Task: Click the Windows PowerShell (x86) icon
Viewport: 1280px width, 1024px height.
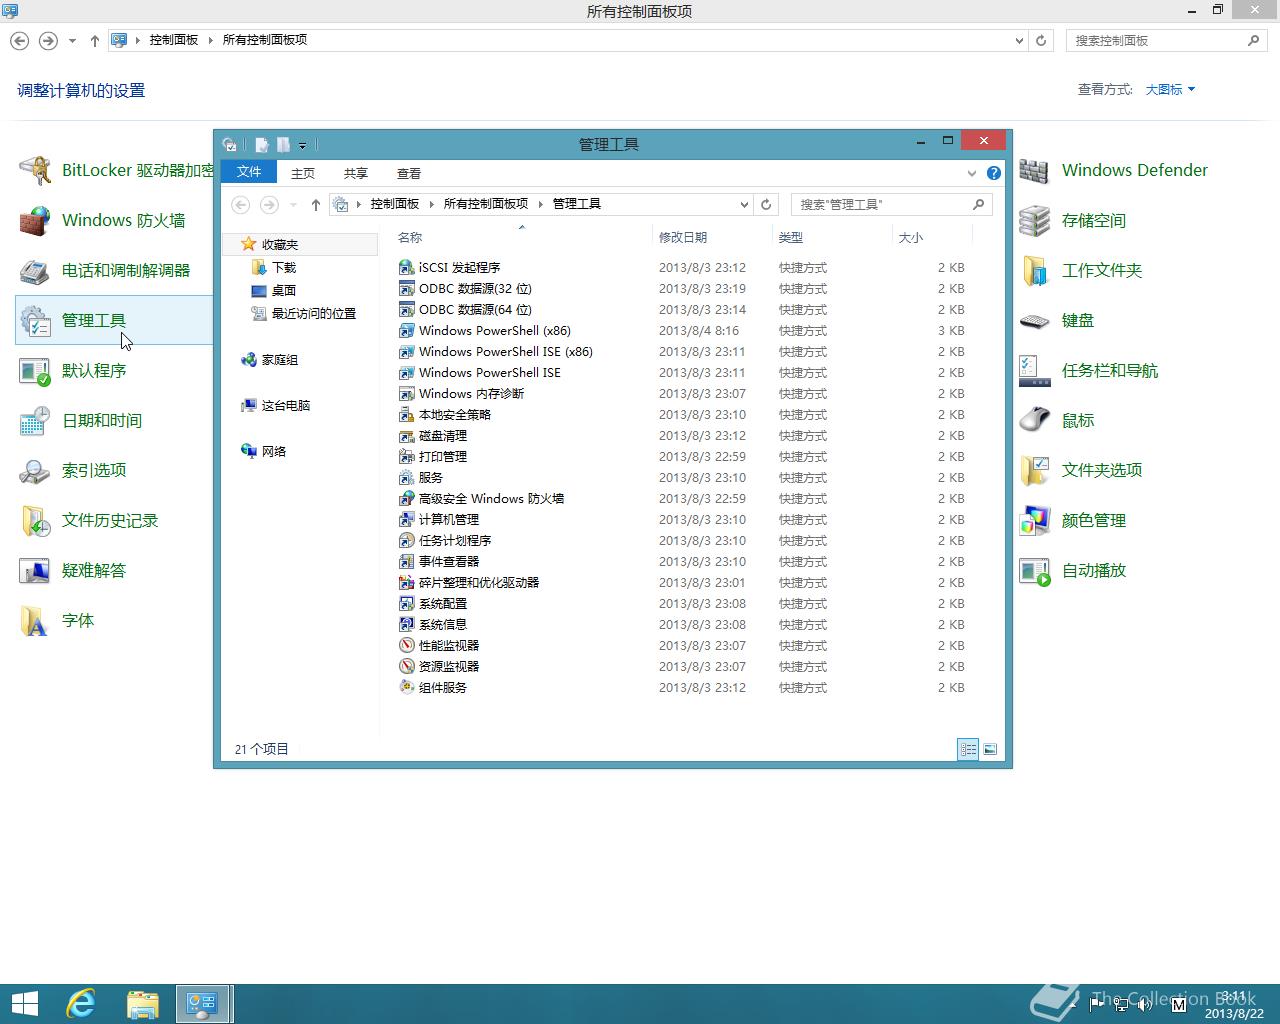Action: tap(406, 330)
